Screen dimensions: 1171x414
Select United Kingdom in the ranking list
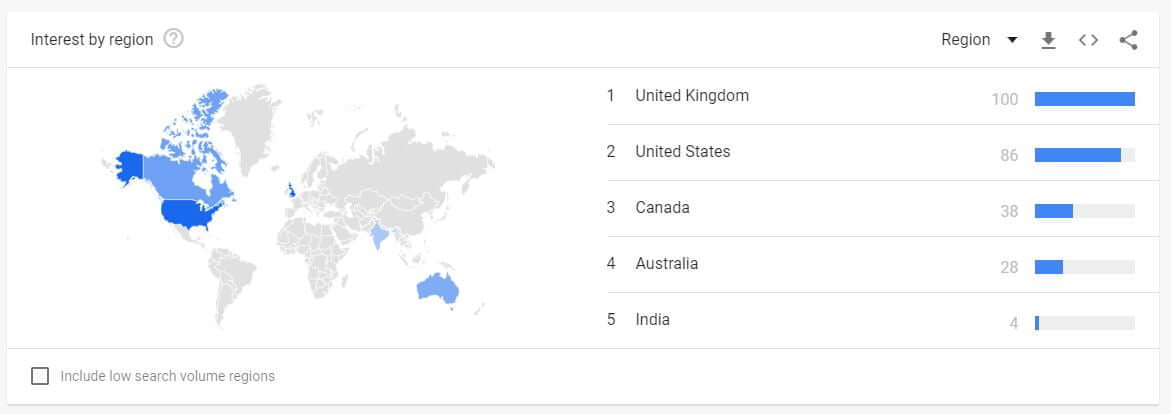point(692,96)
